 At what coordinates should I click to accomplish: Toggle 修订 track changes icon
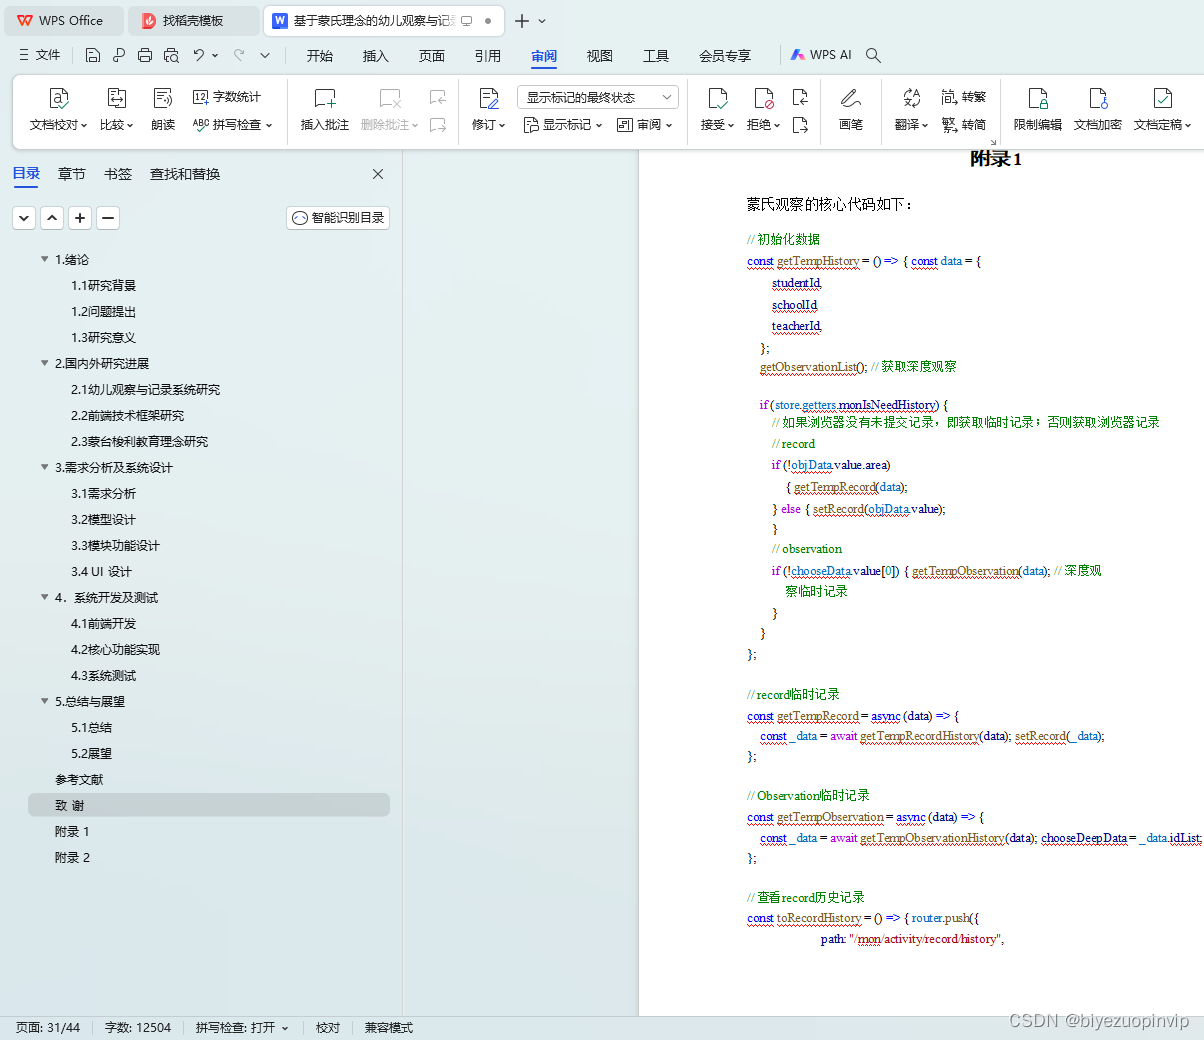[489, 98]
